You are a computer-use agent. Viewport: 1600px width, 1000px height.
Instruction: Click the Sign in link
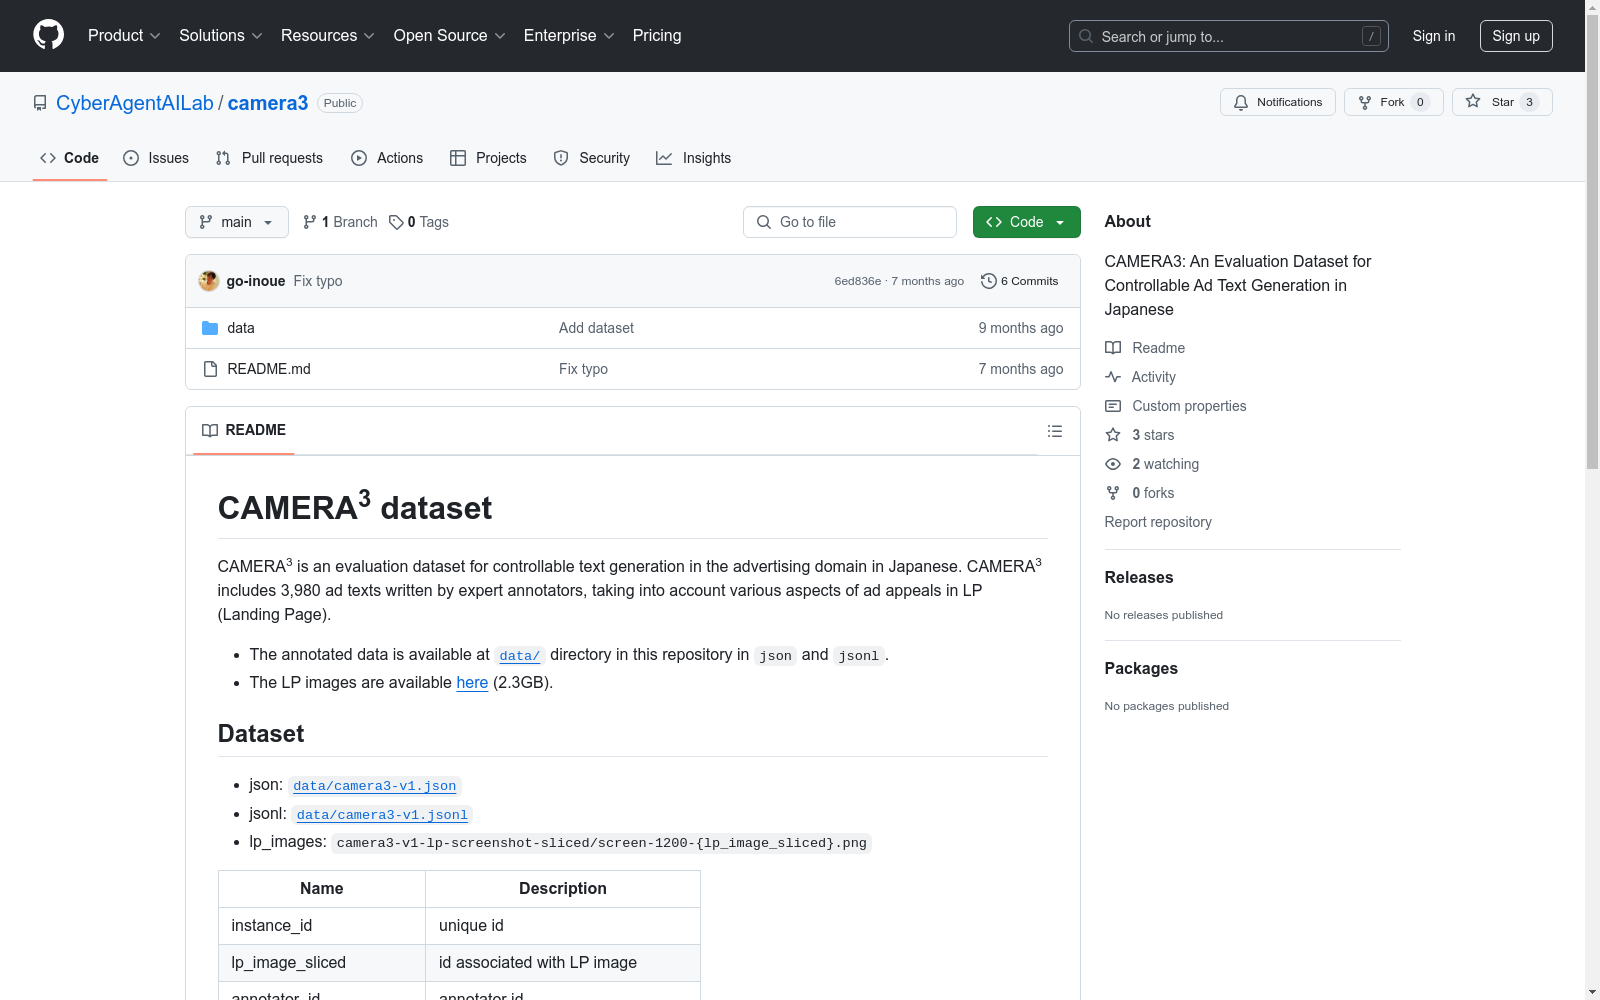coord(1433,36)
